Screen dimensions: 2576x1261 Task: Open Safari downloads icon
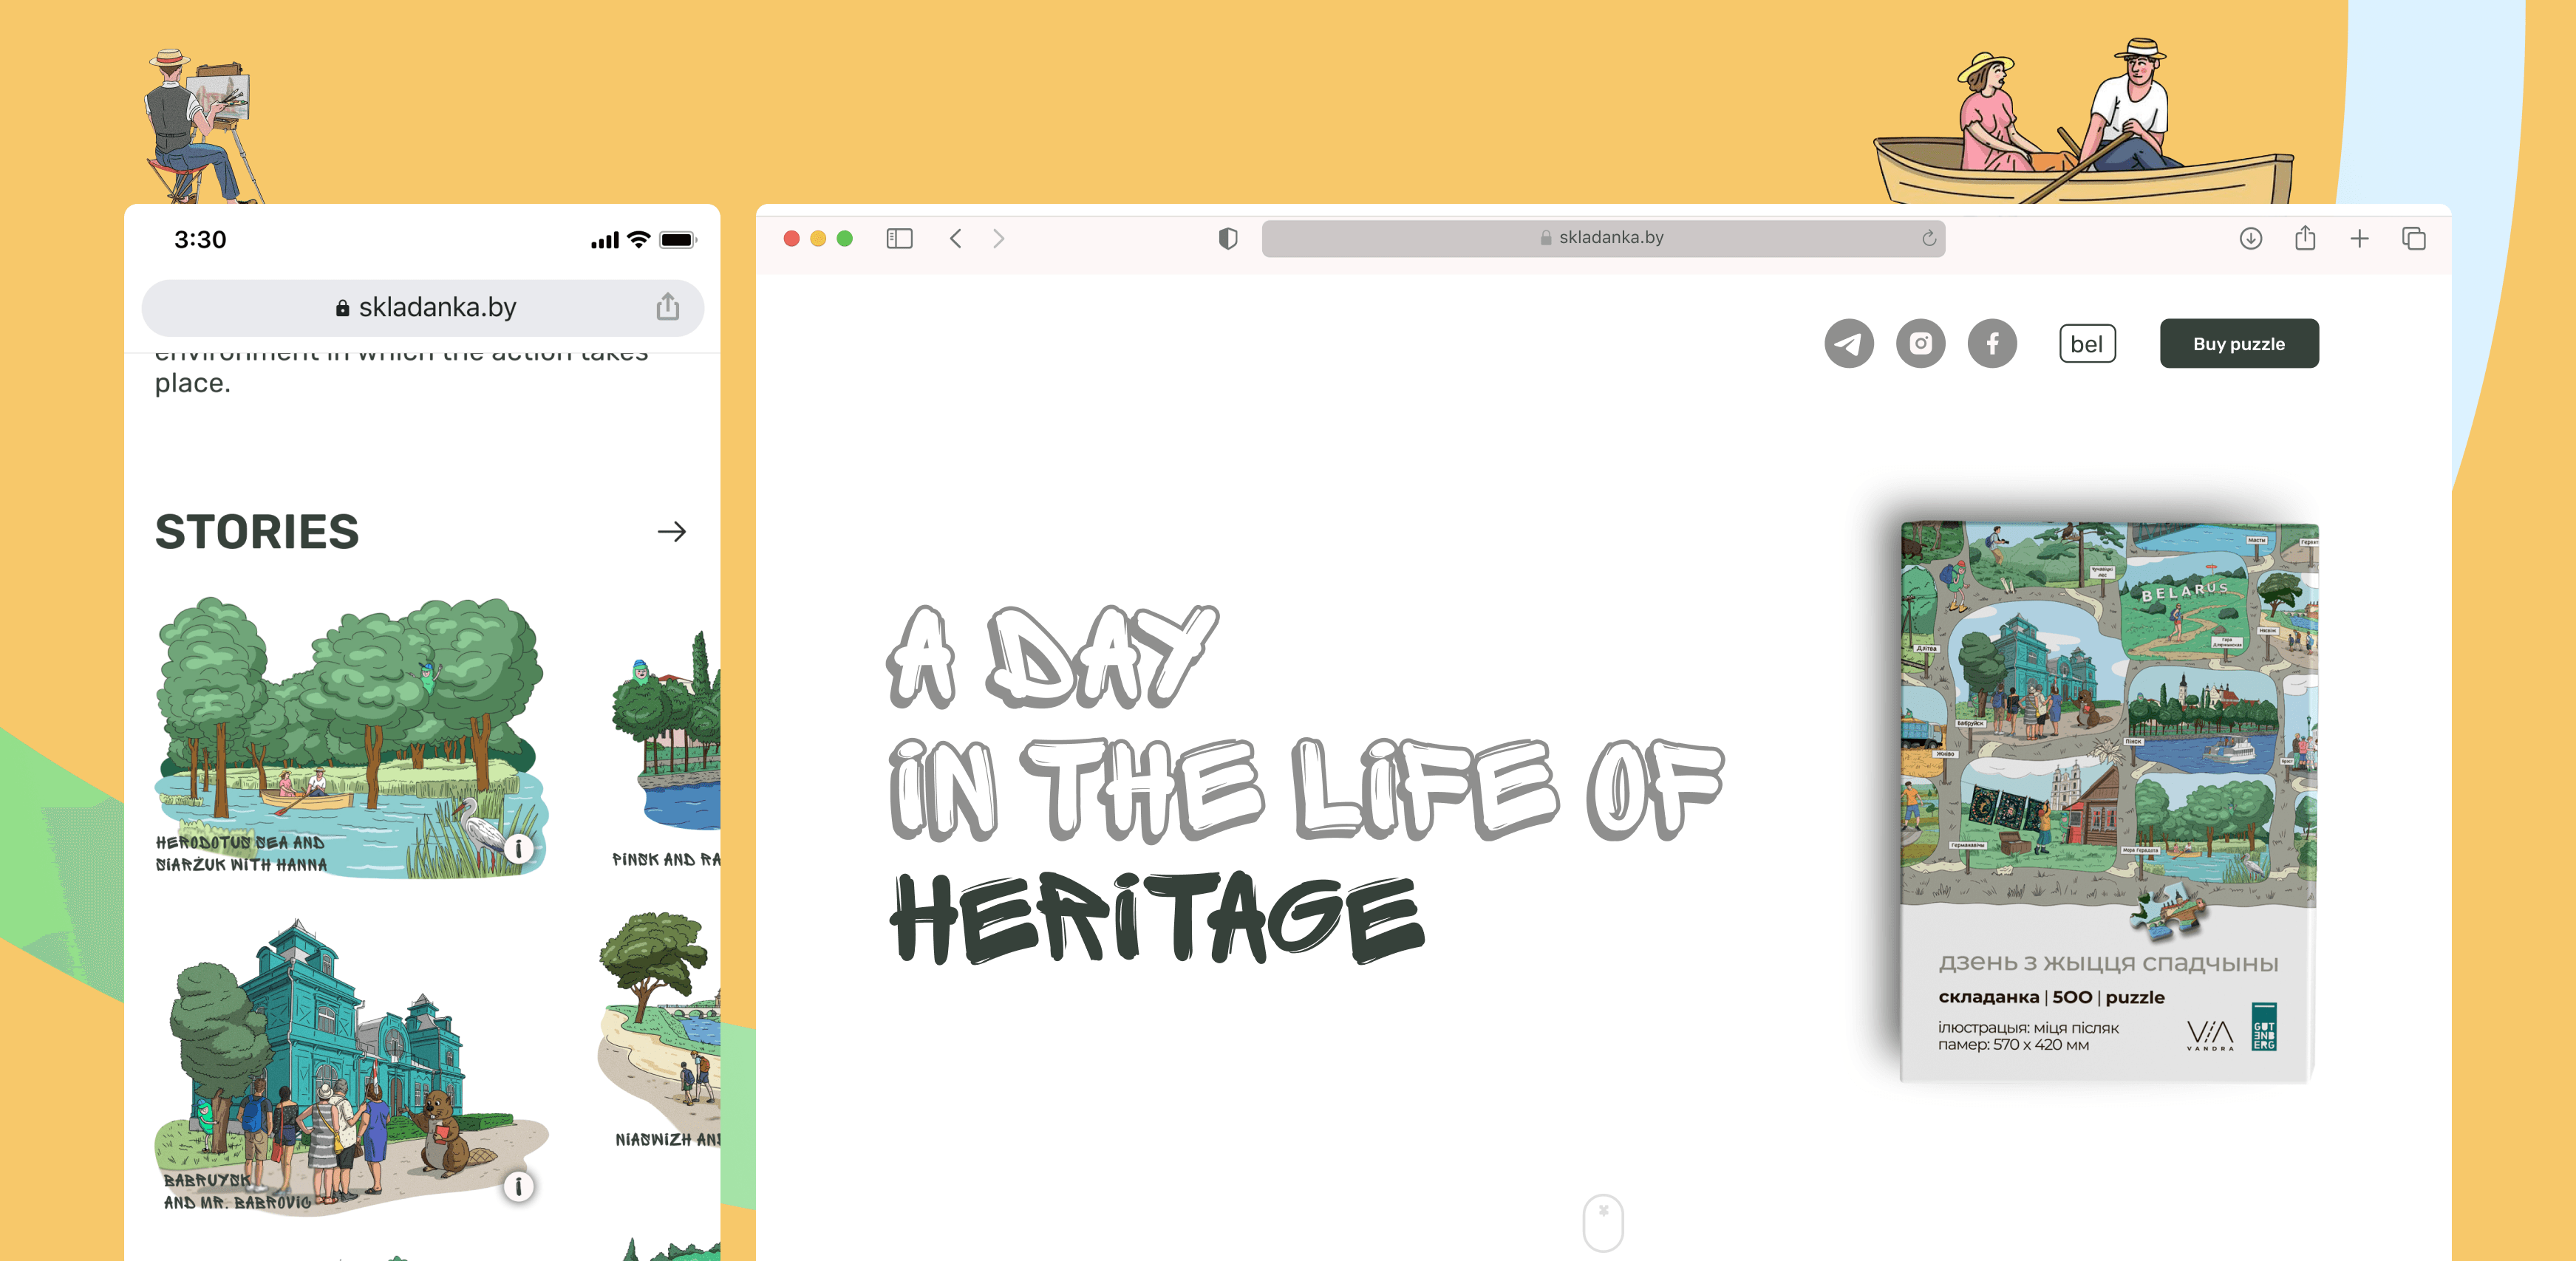(2251, 238)
